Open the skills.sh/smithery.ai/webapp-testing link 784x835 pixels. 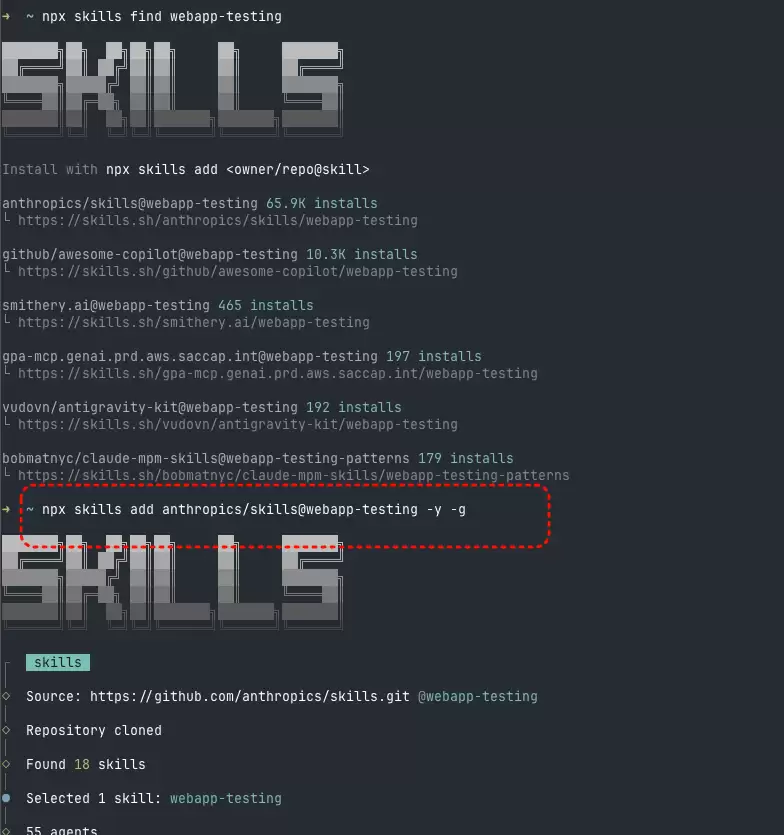coord(194,323)
